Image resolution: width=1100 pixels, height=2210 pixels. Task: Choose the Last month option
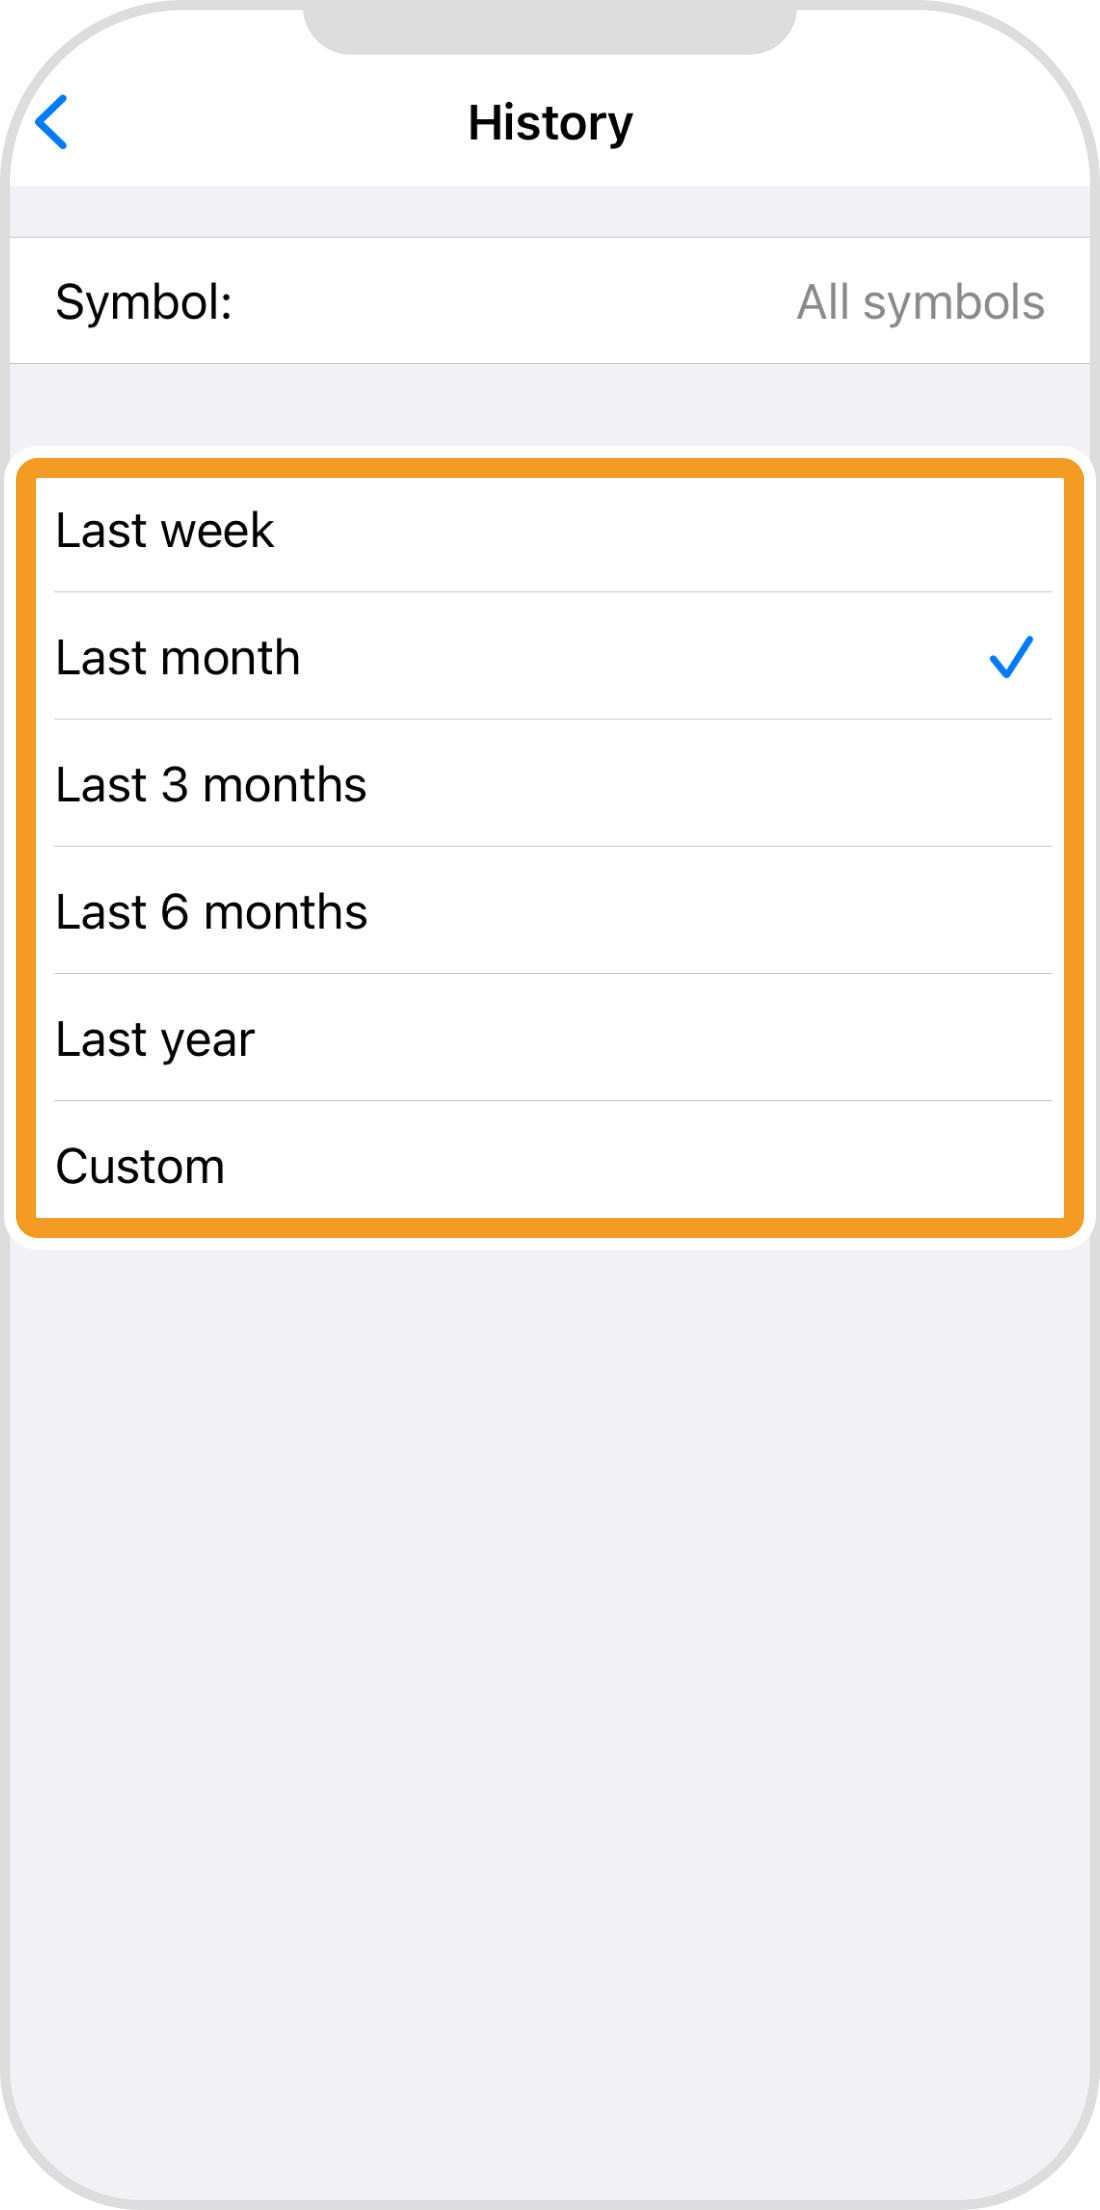pos(178,657)
